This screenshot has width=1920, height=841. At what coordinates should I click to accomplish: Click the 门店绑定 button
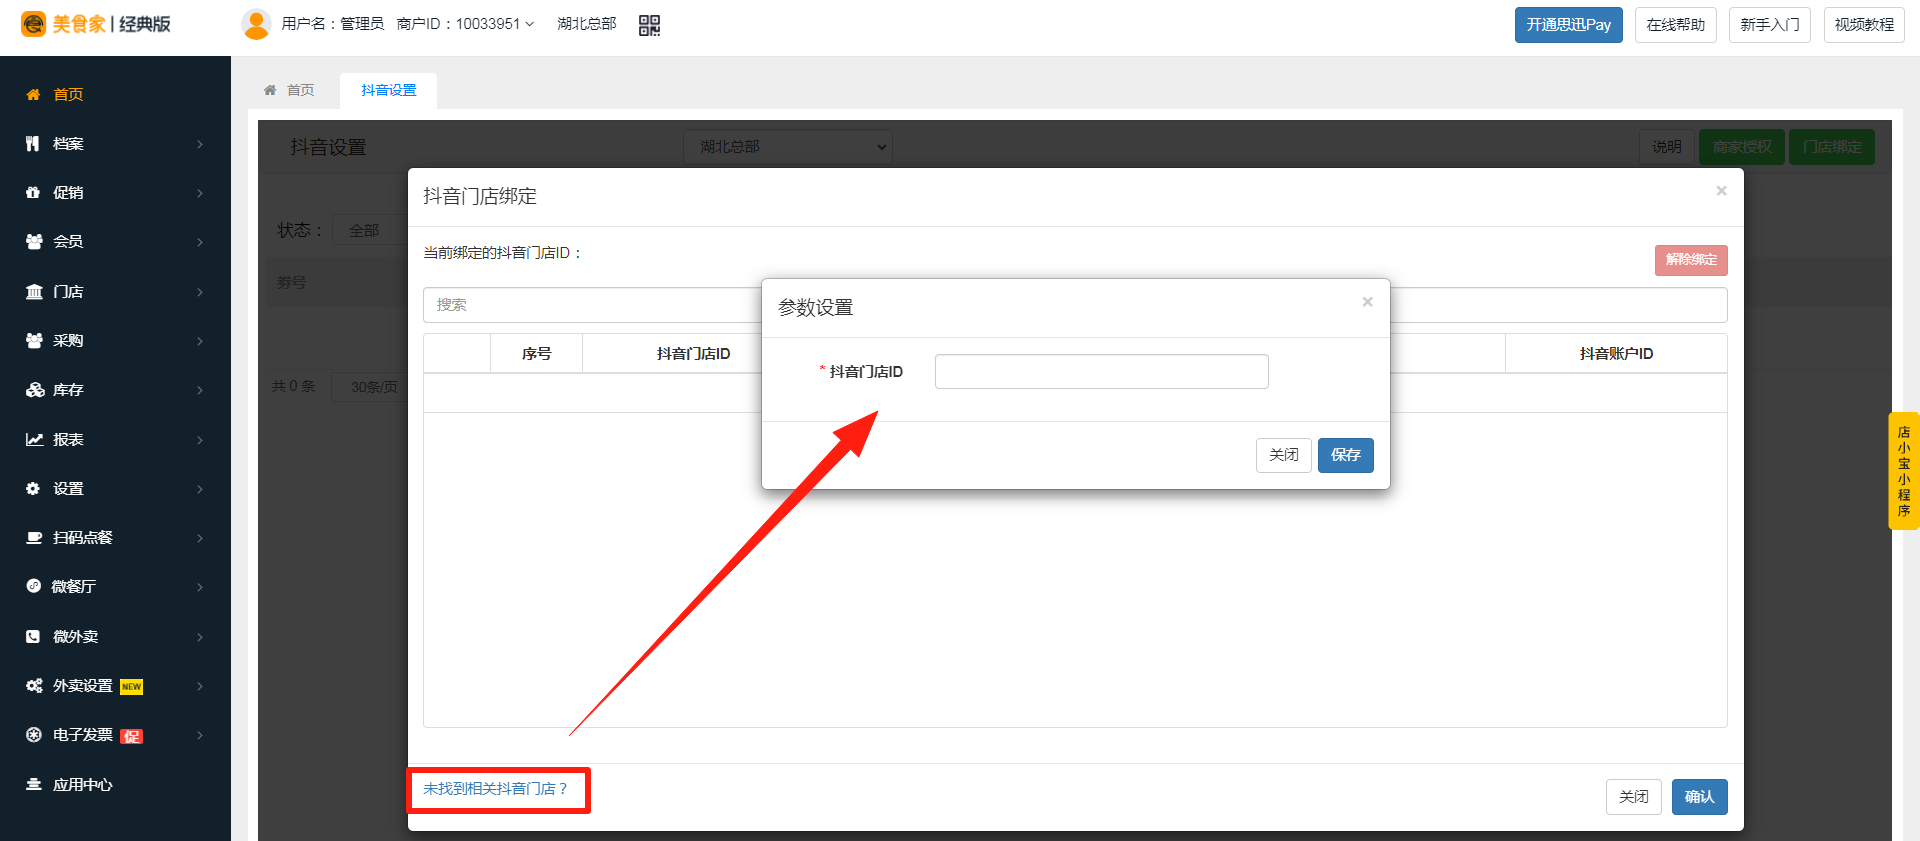point(1832,147)
